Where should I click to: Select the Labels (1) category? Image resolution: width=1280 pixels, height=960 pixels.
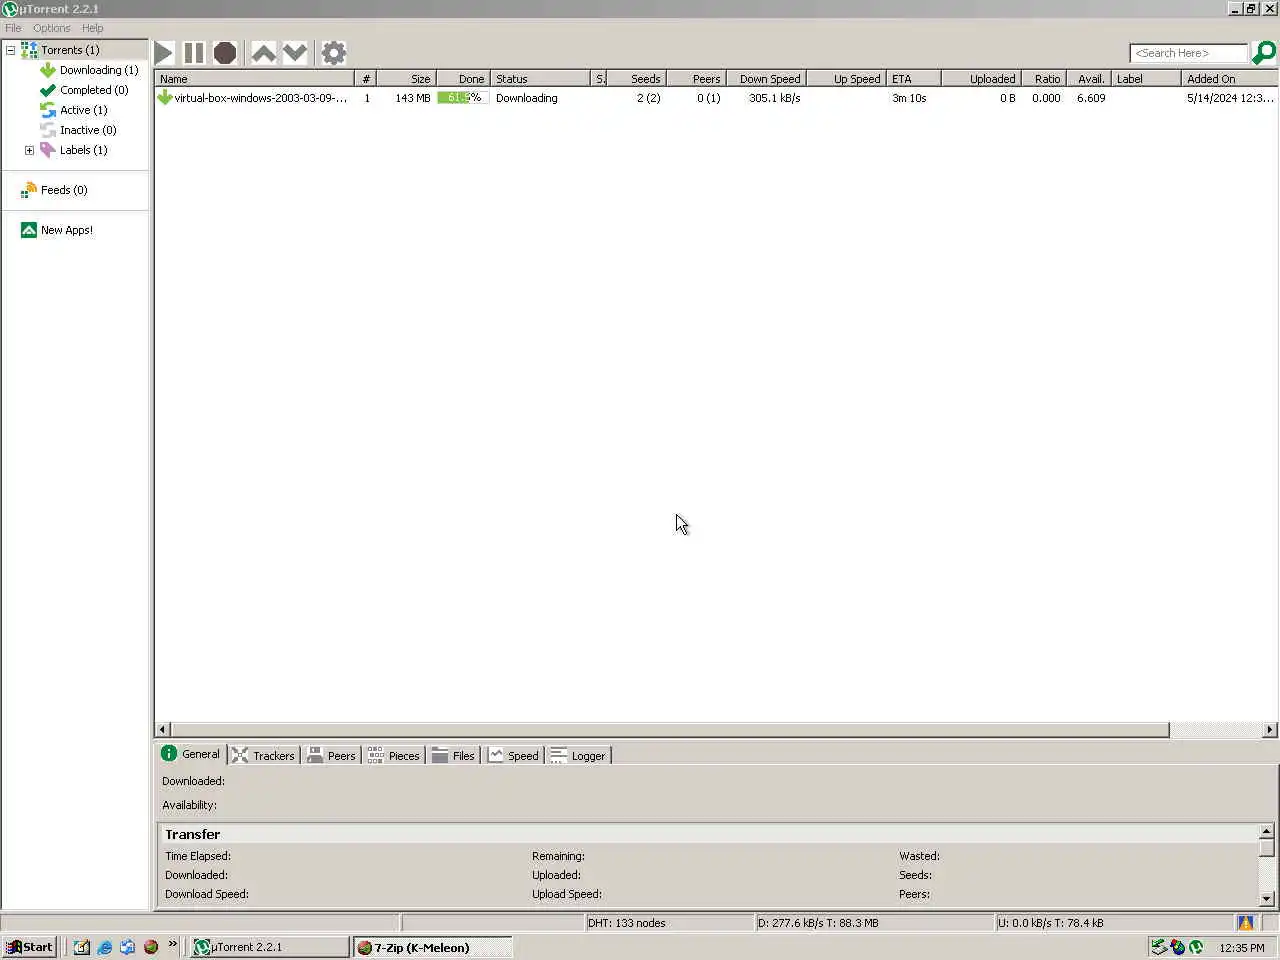pos(74,150)
